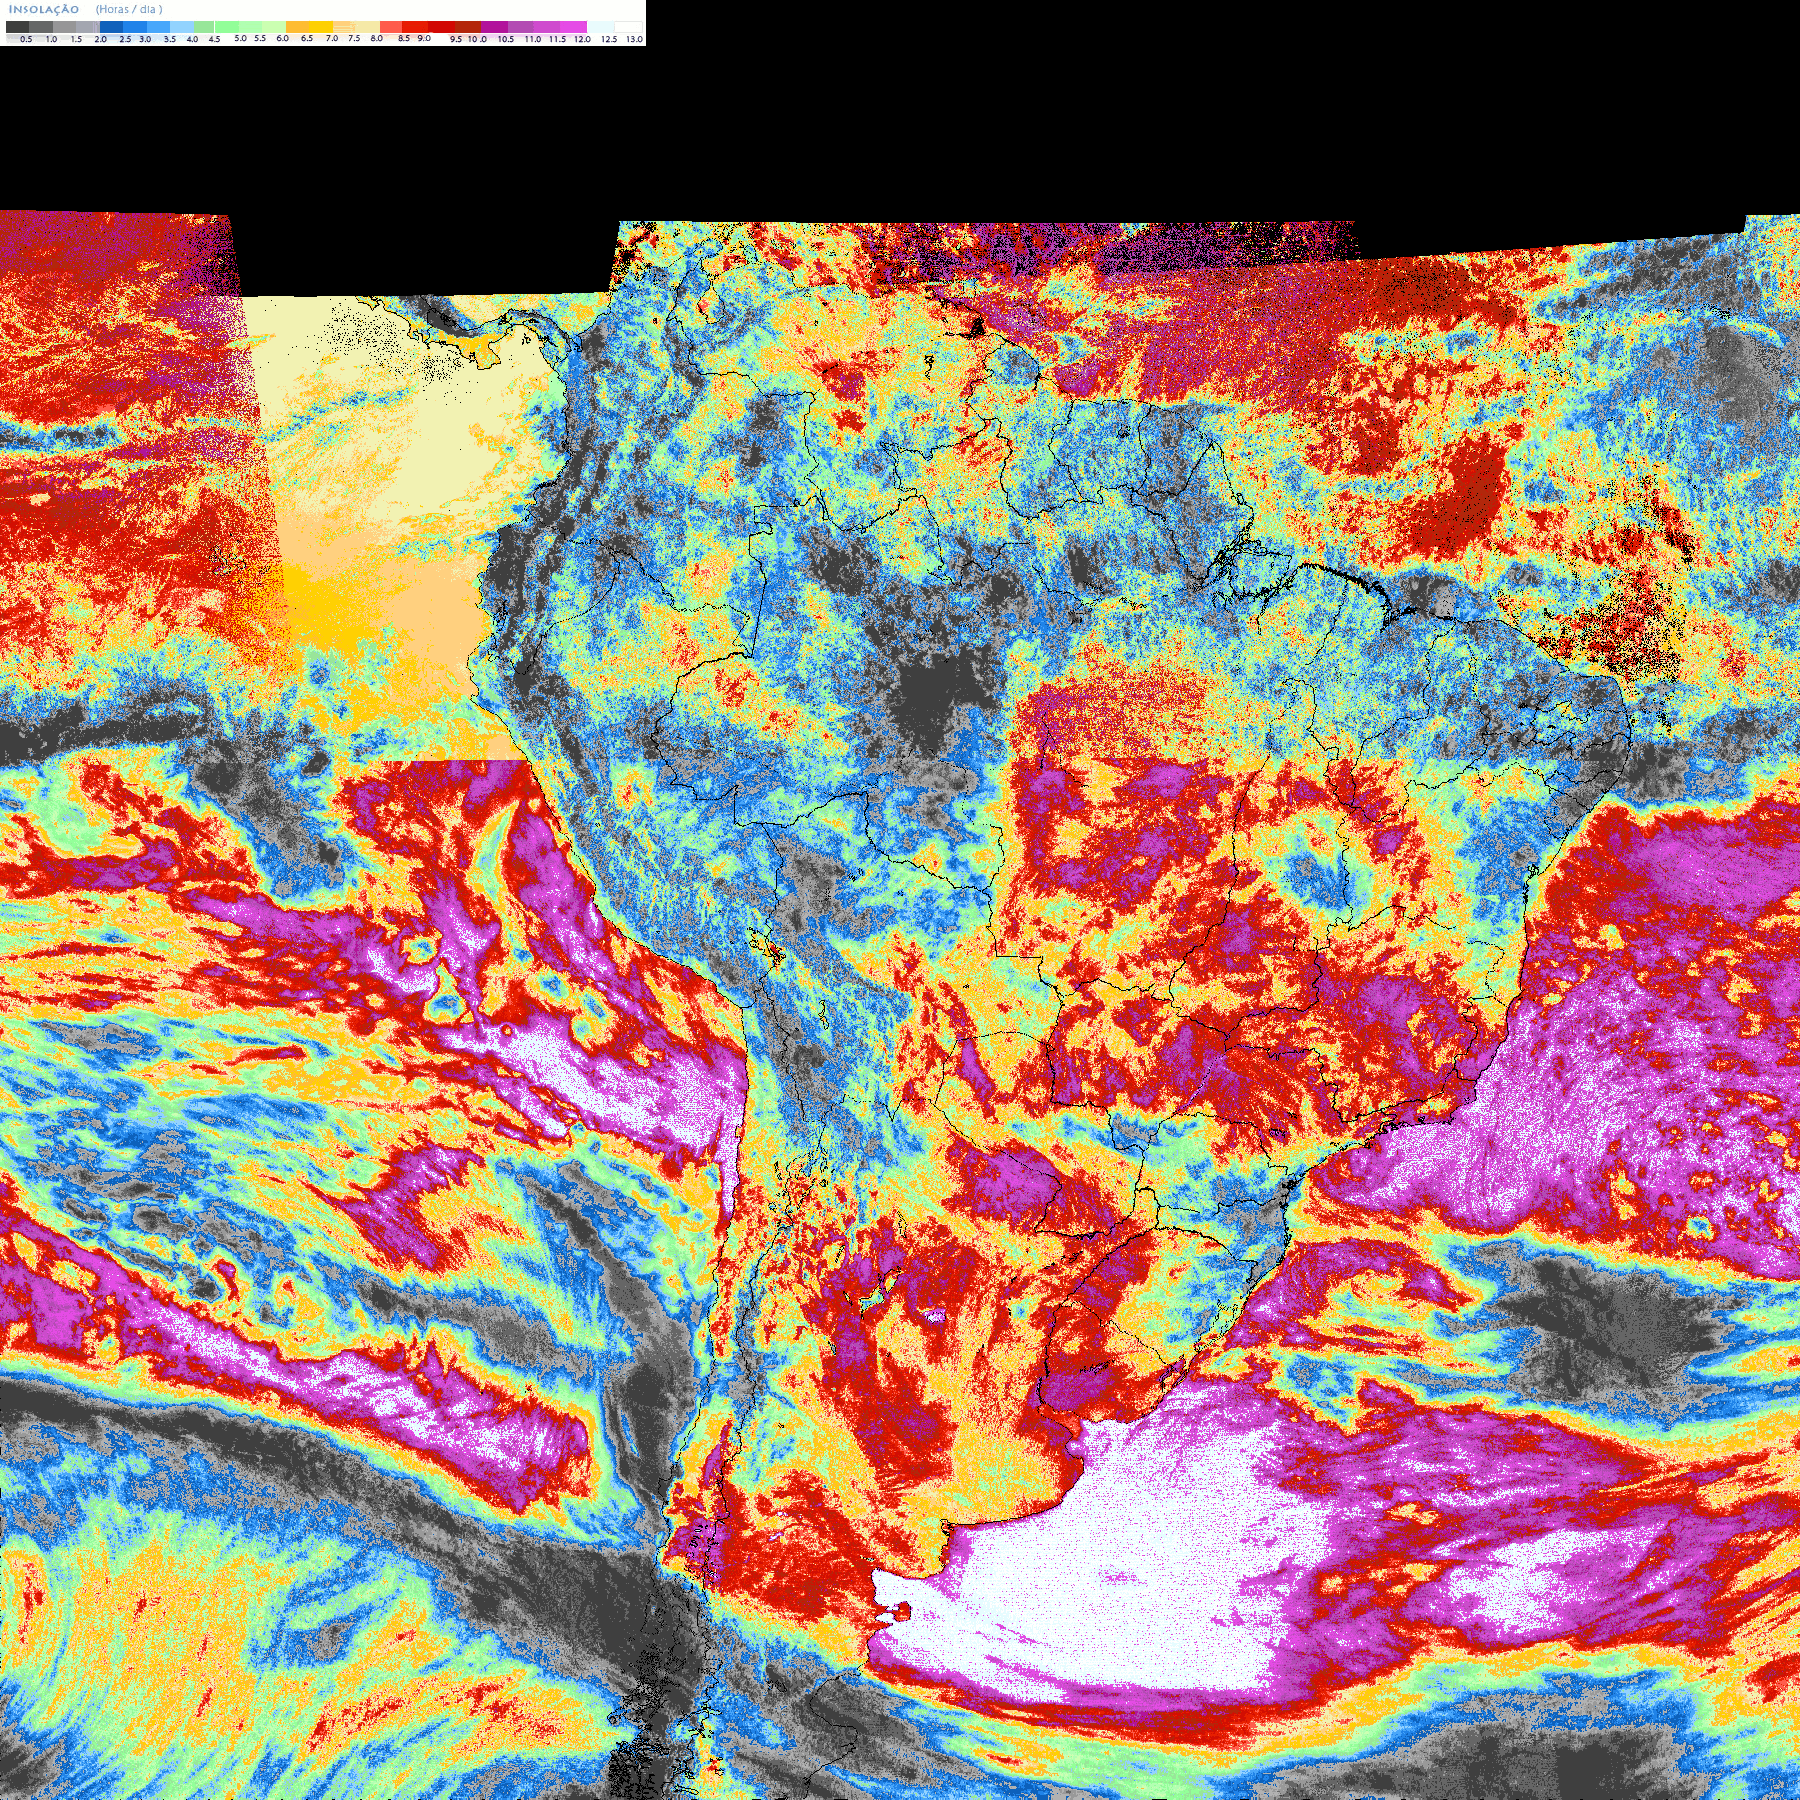1800x1800 pixels.
Task: Click the 'INSOLAÇÃO' legend title
Action: pyautogui.click(x=44, y=9)
